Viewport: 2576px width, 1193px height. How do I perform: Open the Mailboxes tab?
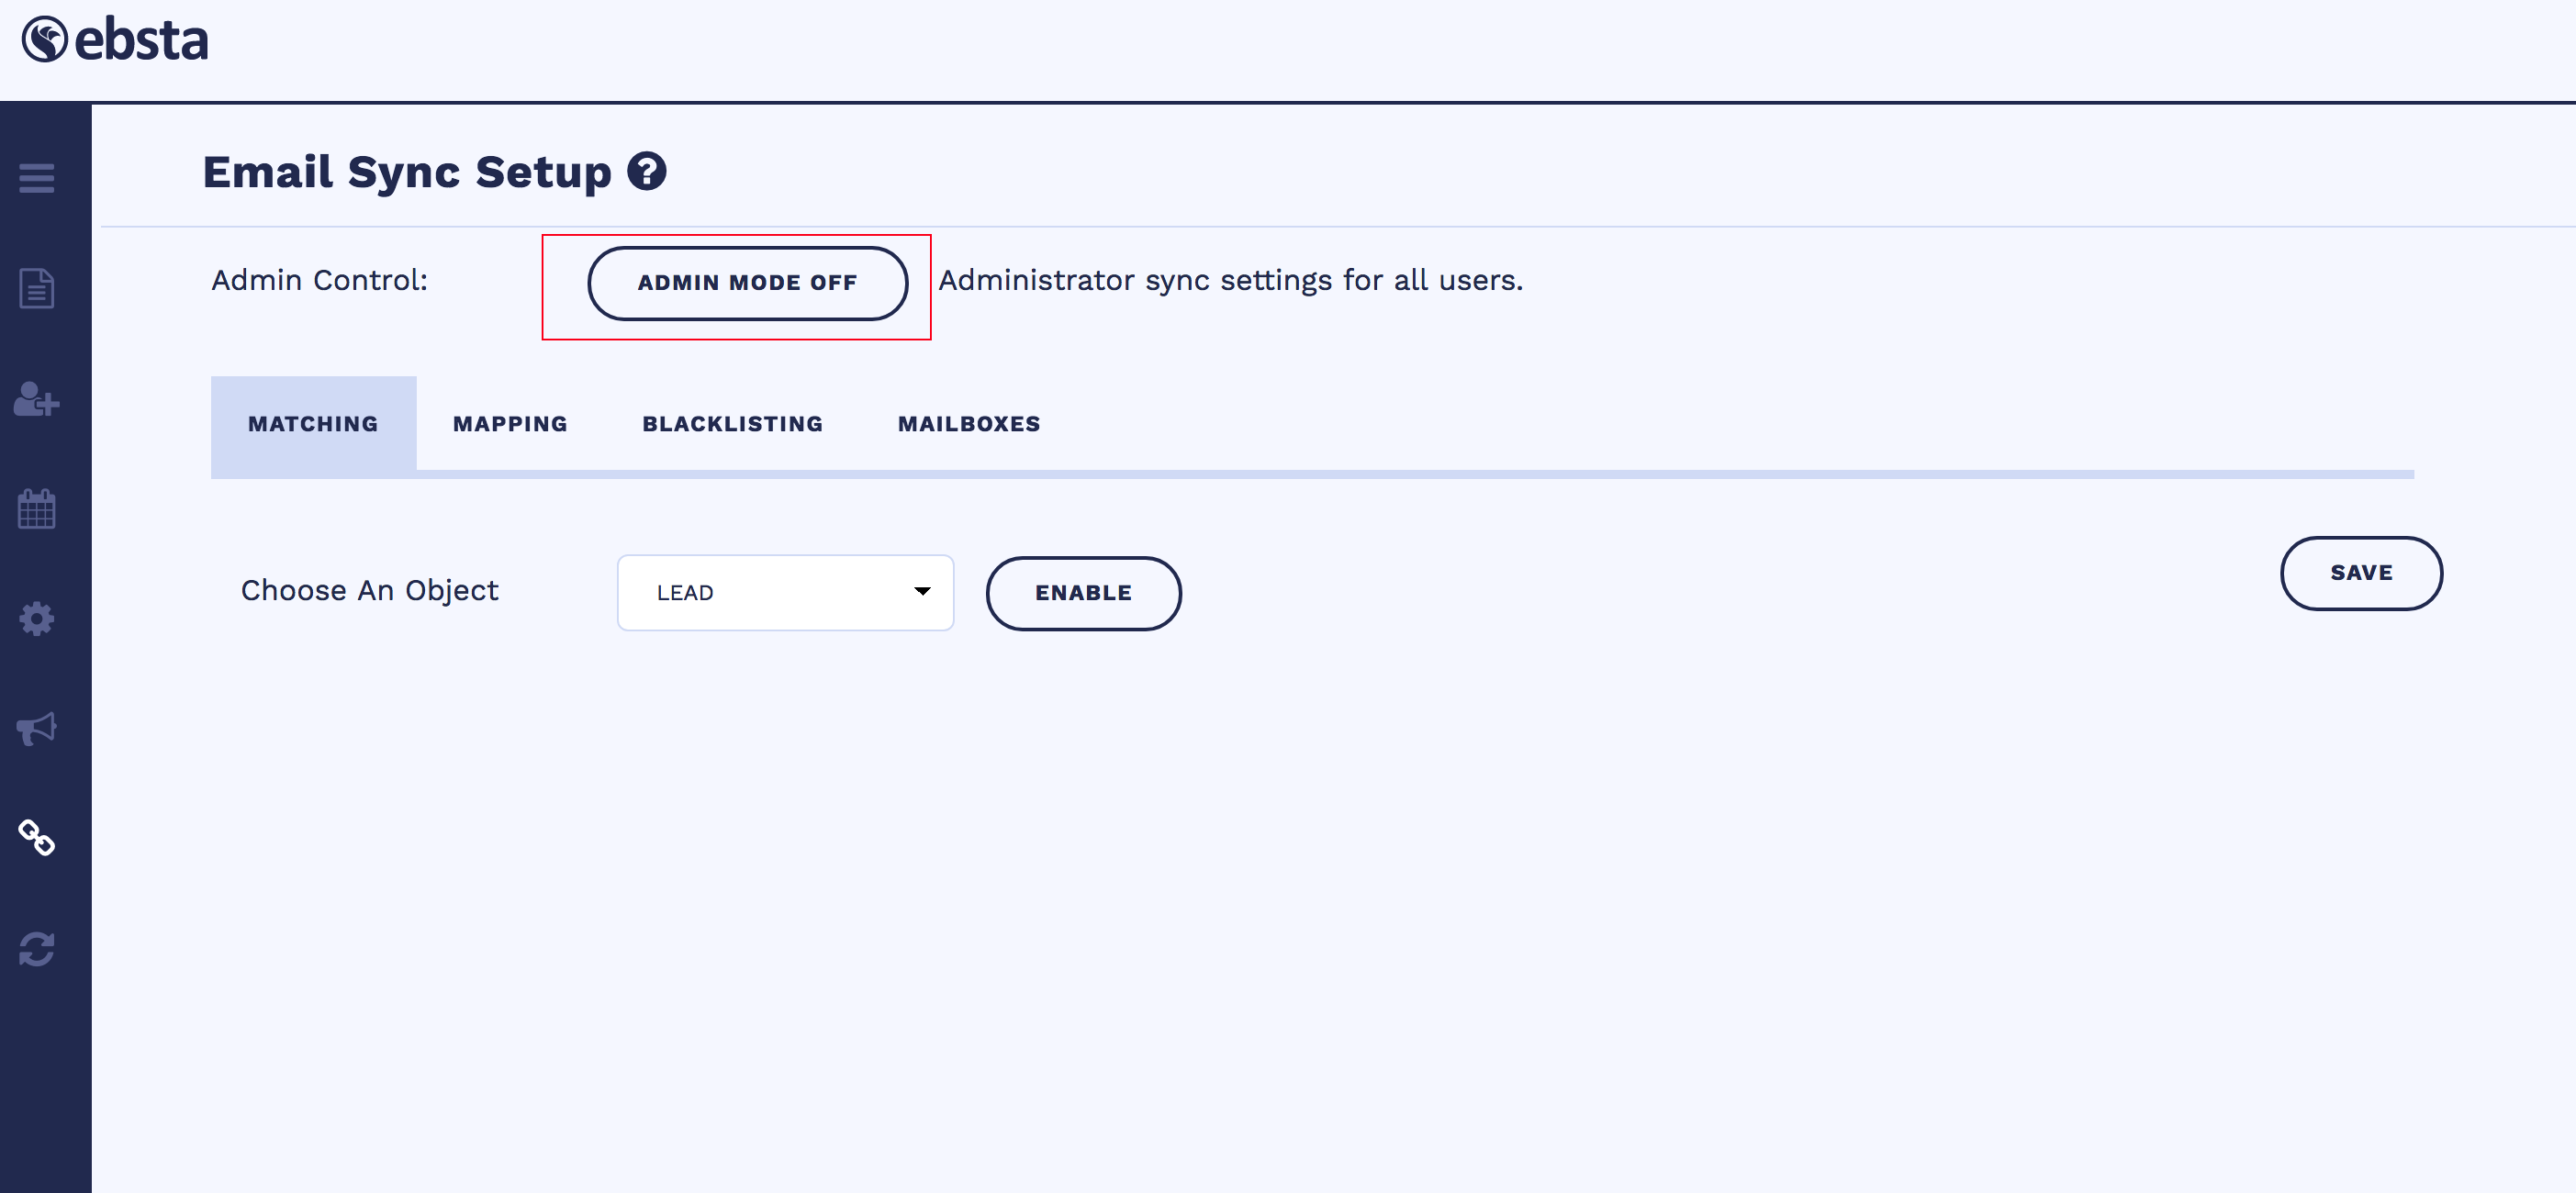(x=968, y=424)
